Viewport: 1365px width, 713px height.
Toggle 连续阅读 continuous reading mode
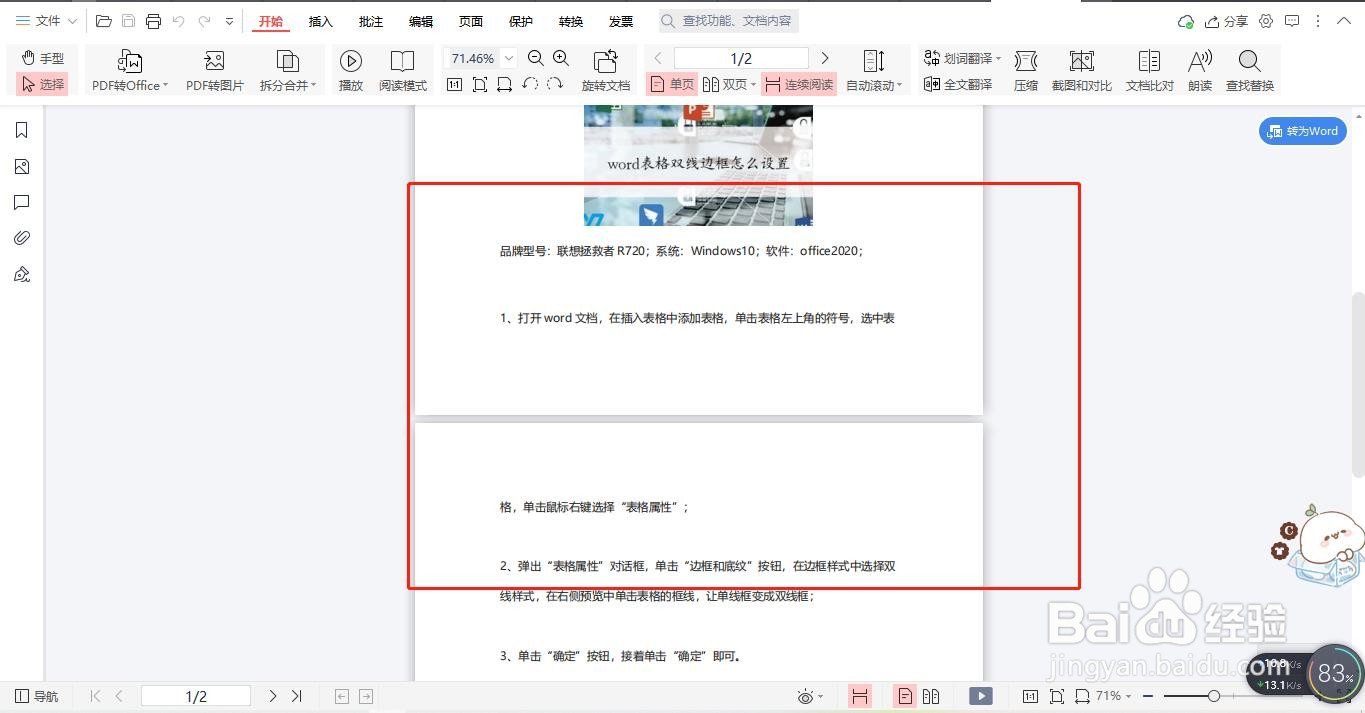(x=798, y=84)
